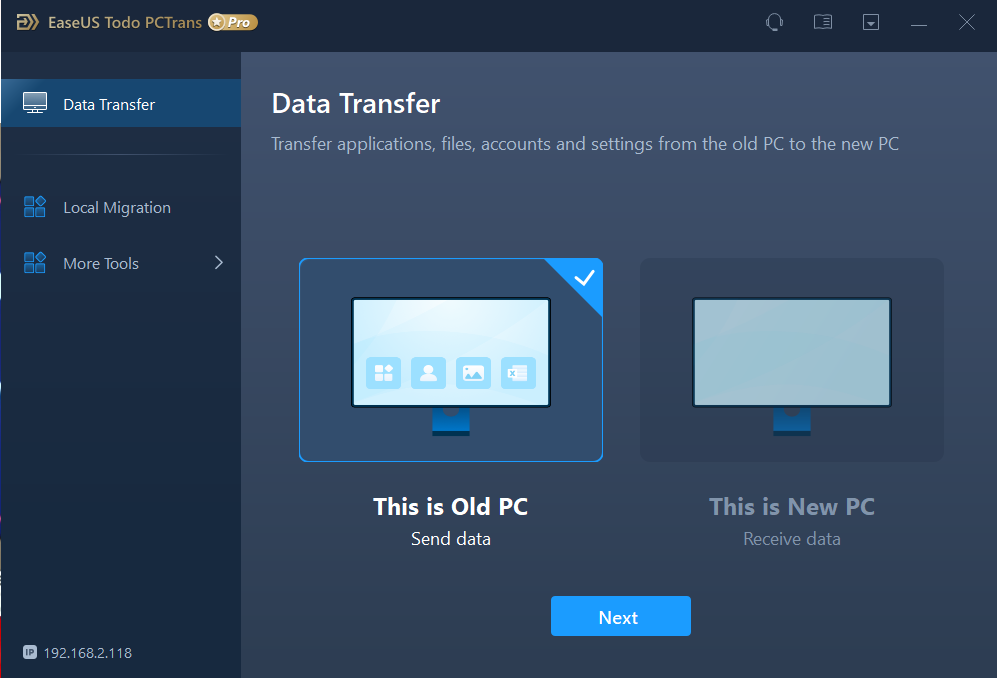Viewport: 997px width, 678px height.
Task: Click the EaseUS logo icon in title bar
Action: tap(27, 22)
